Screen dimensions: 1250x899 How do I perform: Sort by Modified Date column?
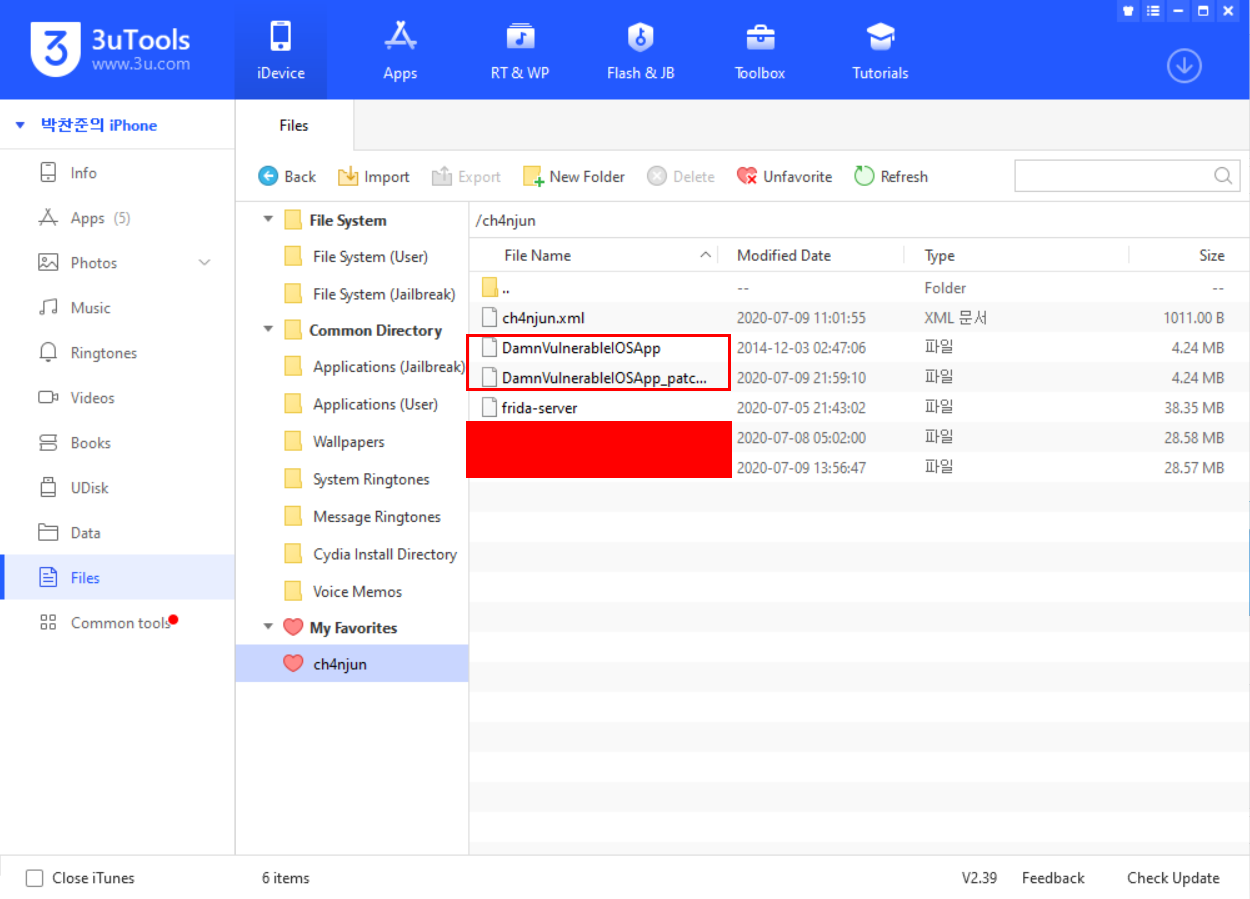click(x=813, y=255)
